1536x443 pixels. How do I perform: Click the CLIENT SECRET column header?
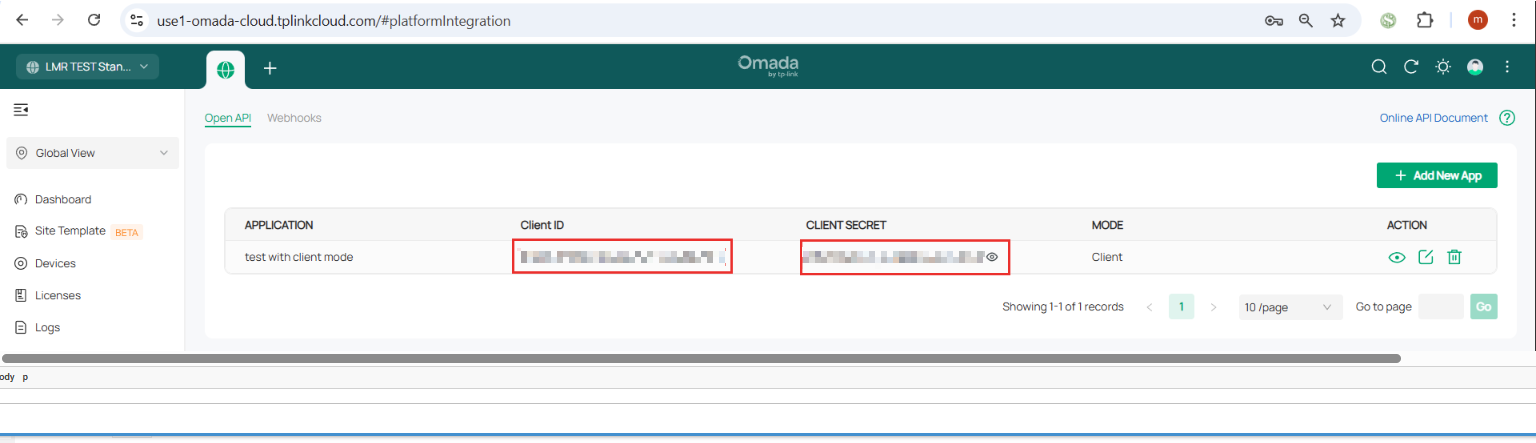tap(846, 225)
